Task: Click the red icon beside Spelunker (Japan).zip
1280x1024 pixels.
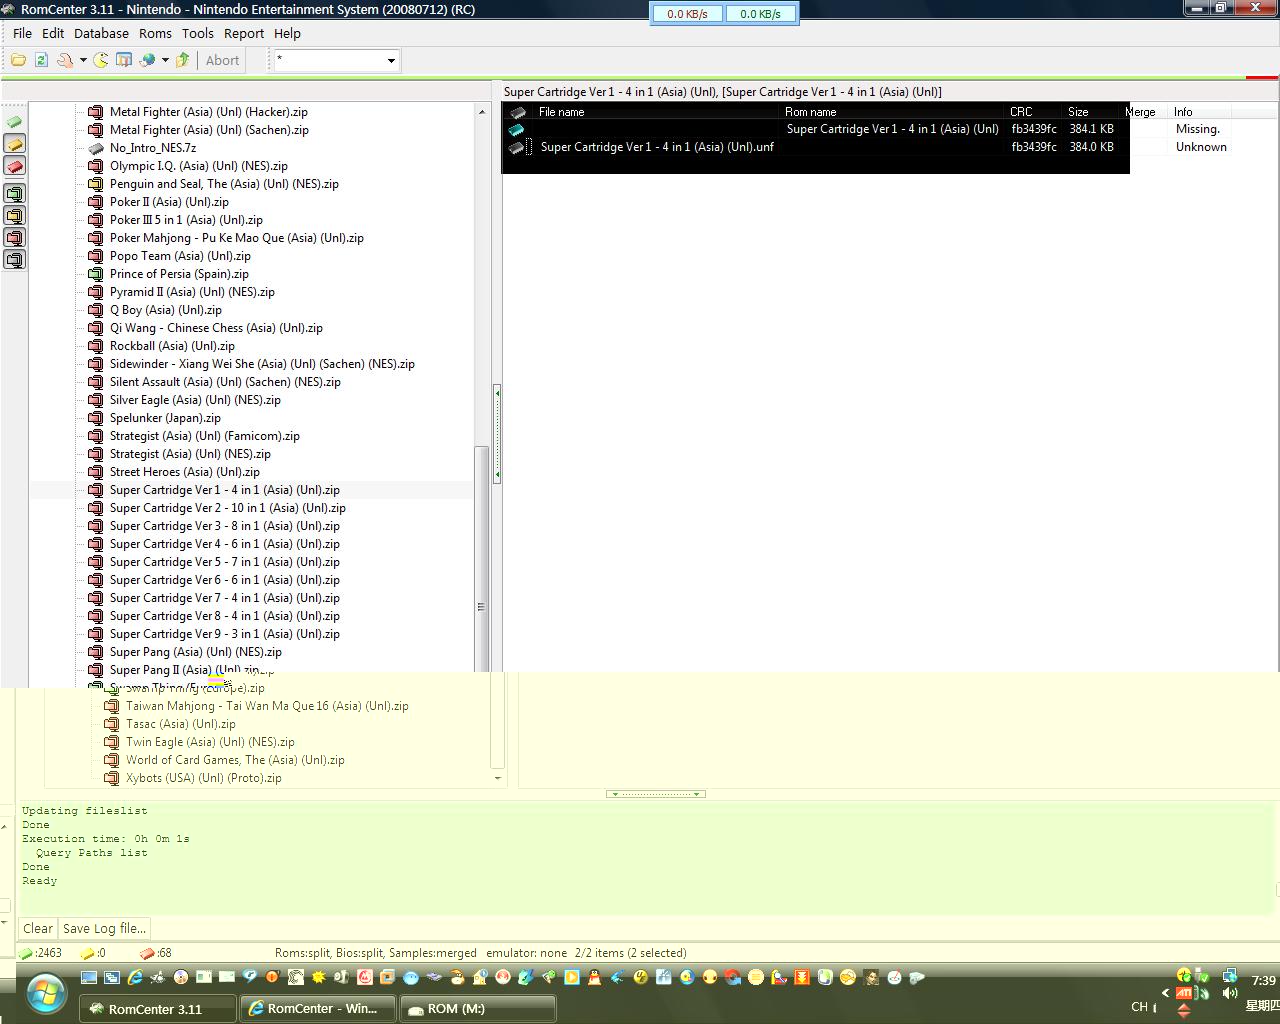Action: pos(96,418)
